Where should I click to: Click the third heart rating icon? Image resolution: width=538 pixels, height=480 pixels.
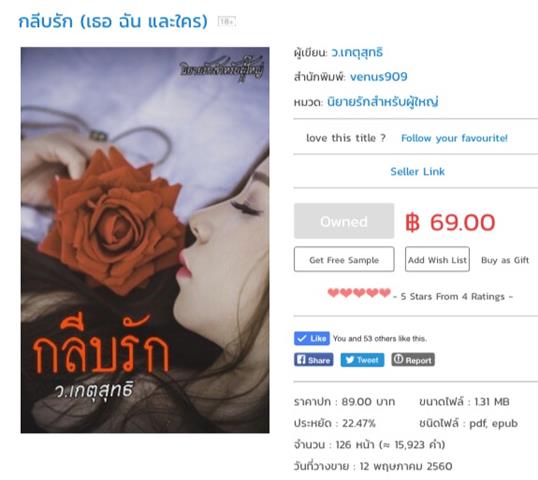[359, 293]
